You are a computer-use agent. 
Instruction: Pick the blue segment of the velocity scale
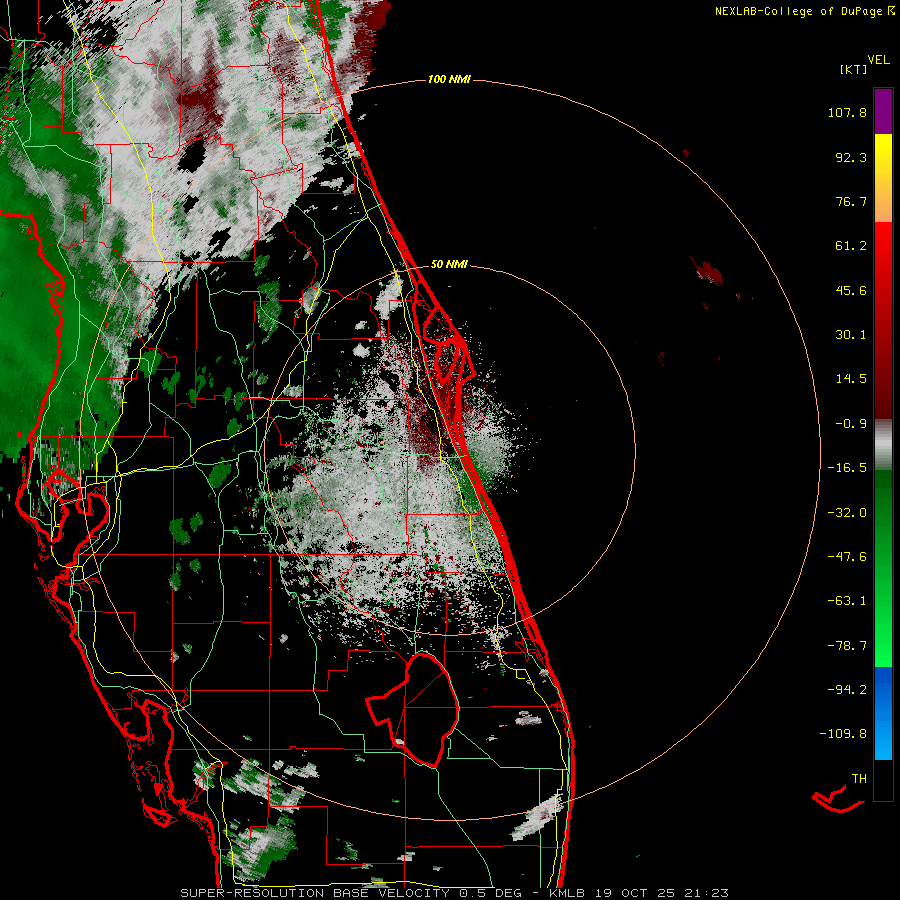[x=883, y=713]
